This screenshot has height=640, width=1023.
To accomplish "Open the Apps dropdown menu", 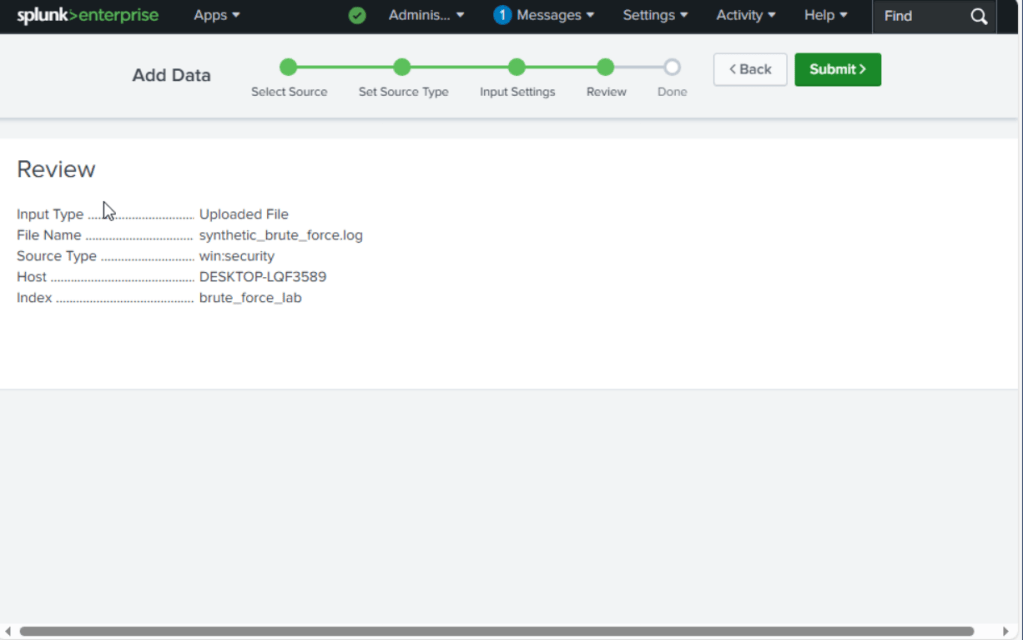I will click(216, 16).
